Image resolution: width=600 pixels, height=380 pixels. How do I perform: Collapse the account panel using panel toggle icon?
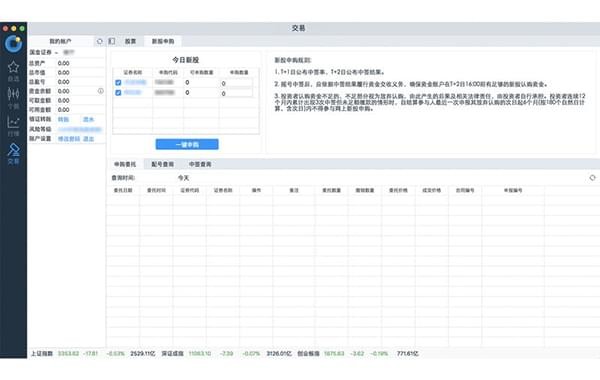[x=112, y=41]
